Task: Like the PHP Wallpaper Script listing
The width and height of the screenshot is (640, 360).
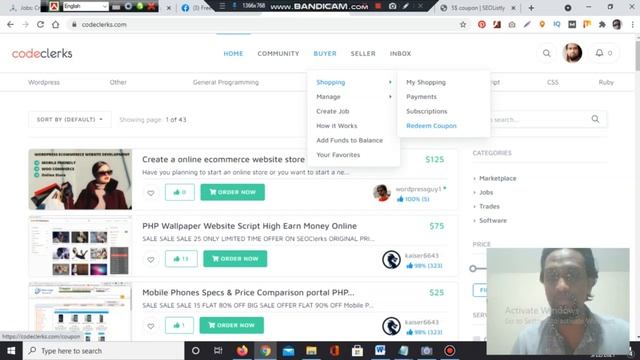Action: pyautogui.click(x=181, y=259)
